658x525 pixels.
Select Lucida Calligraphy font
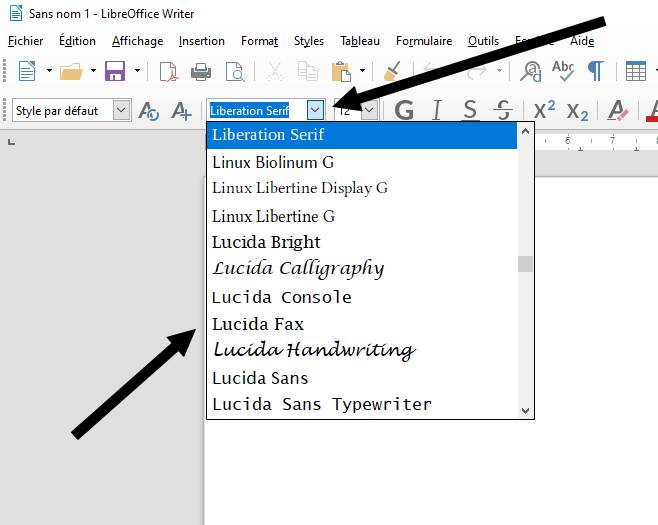(298, 269)
